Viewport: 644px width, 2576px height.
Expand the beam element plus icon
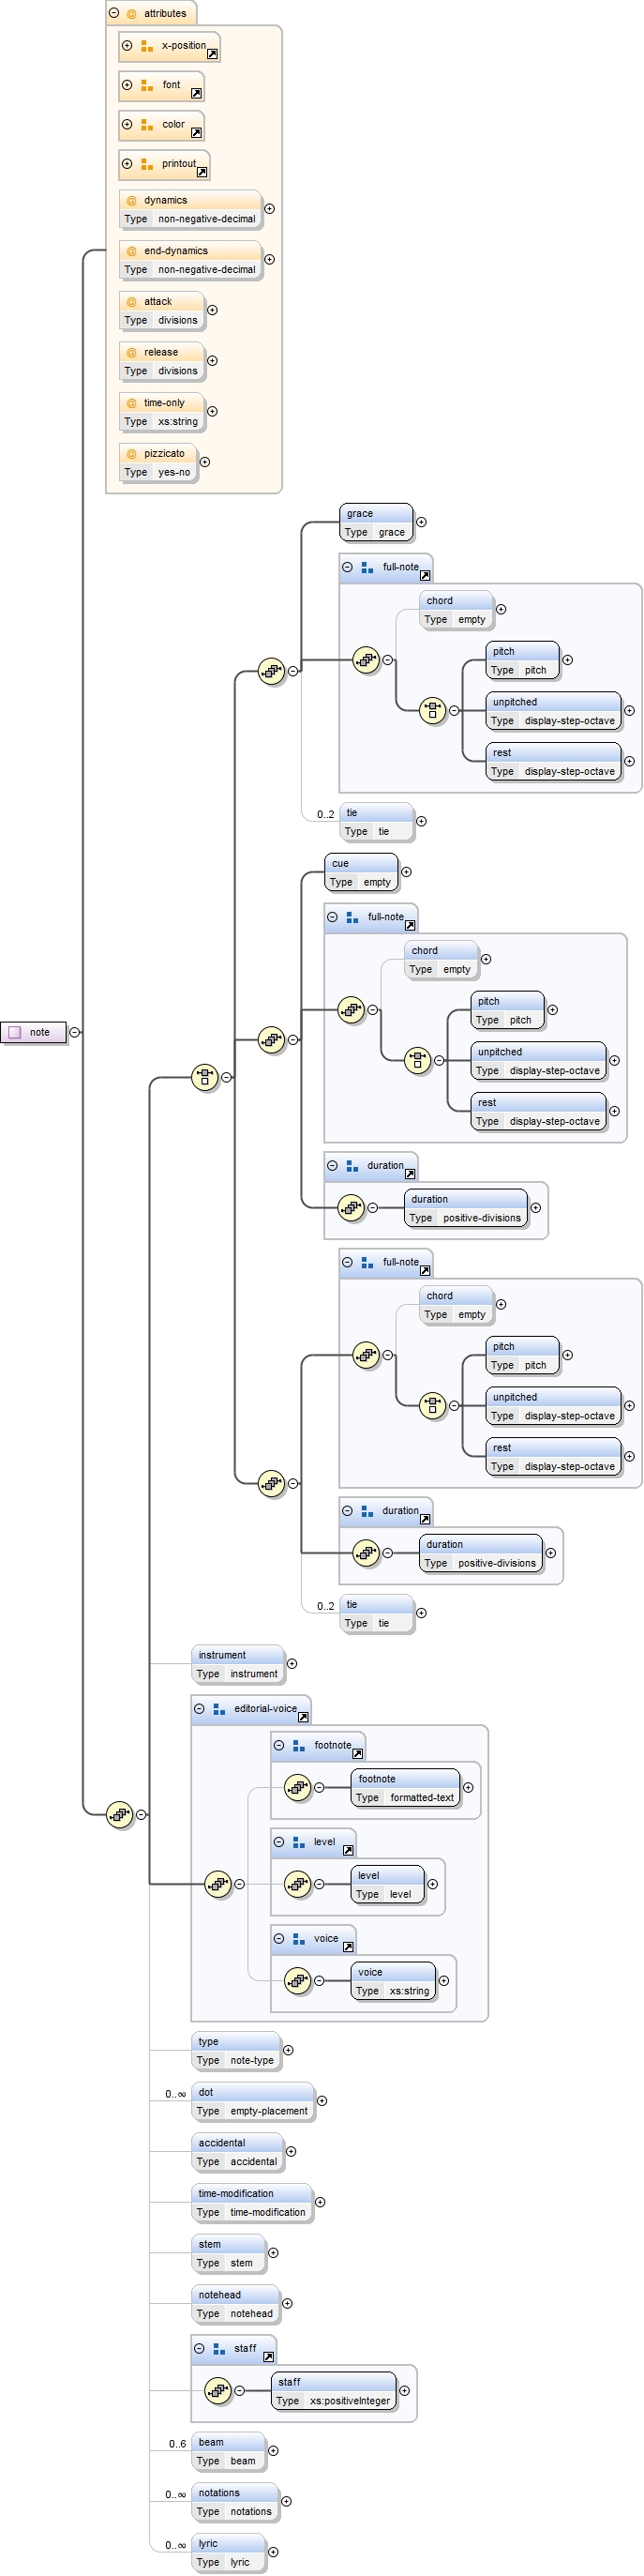(x=273, y=2451)
